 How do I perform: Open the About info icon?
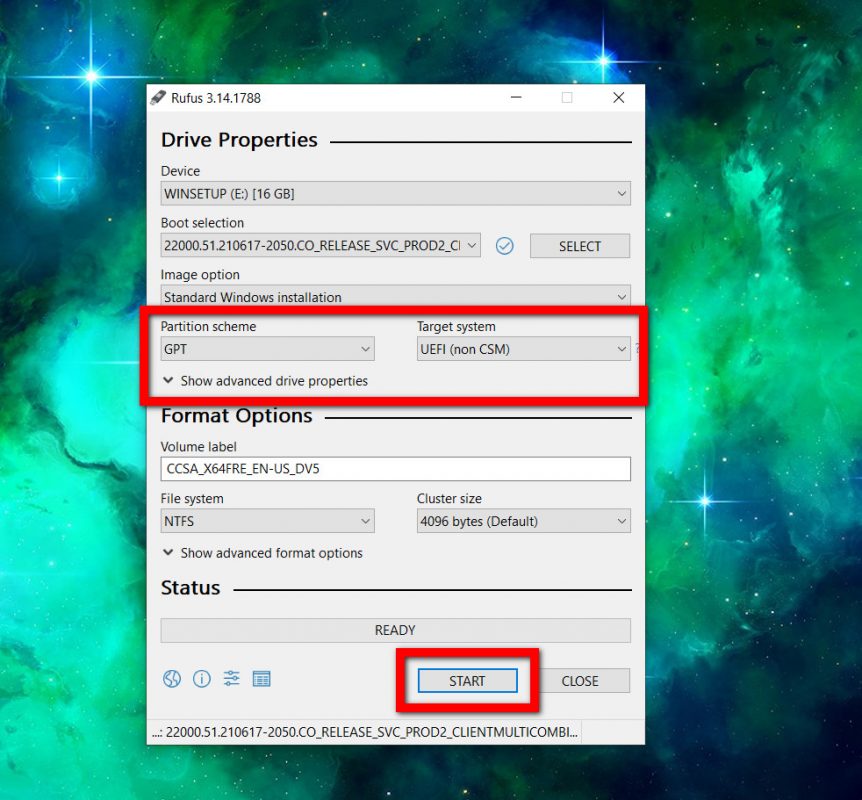[202, 679]
